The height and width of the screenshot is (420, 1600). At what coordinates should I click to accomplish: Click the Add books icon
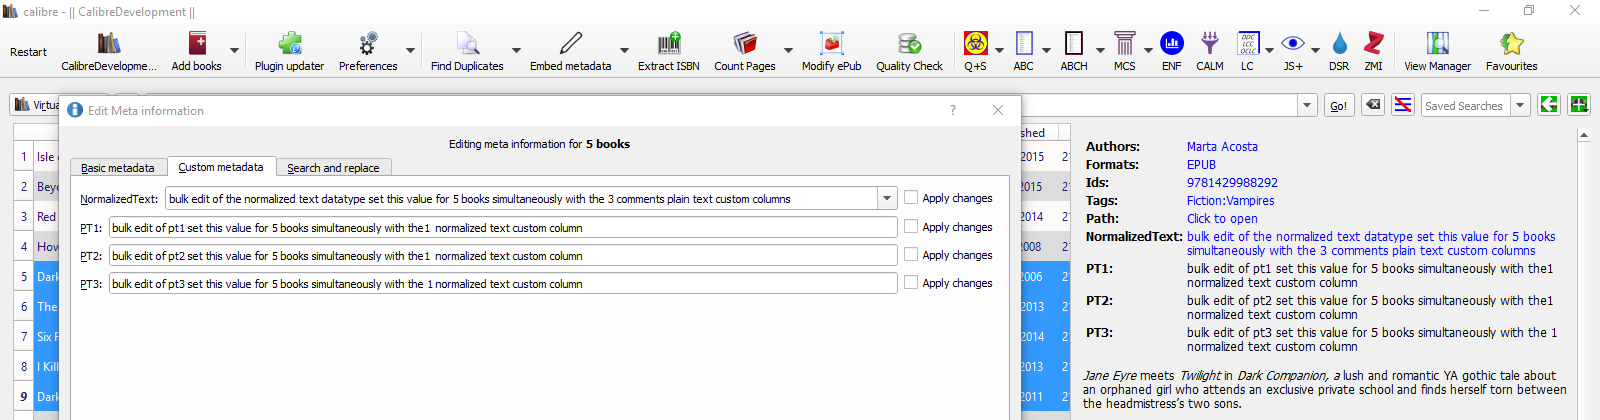coord(197,44)
